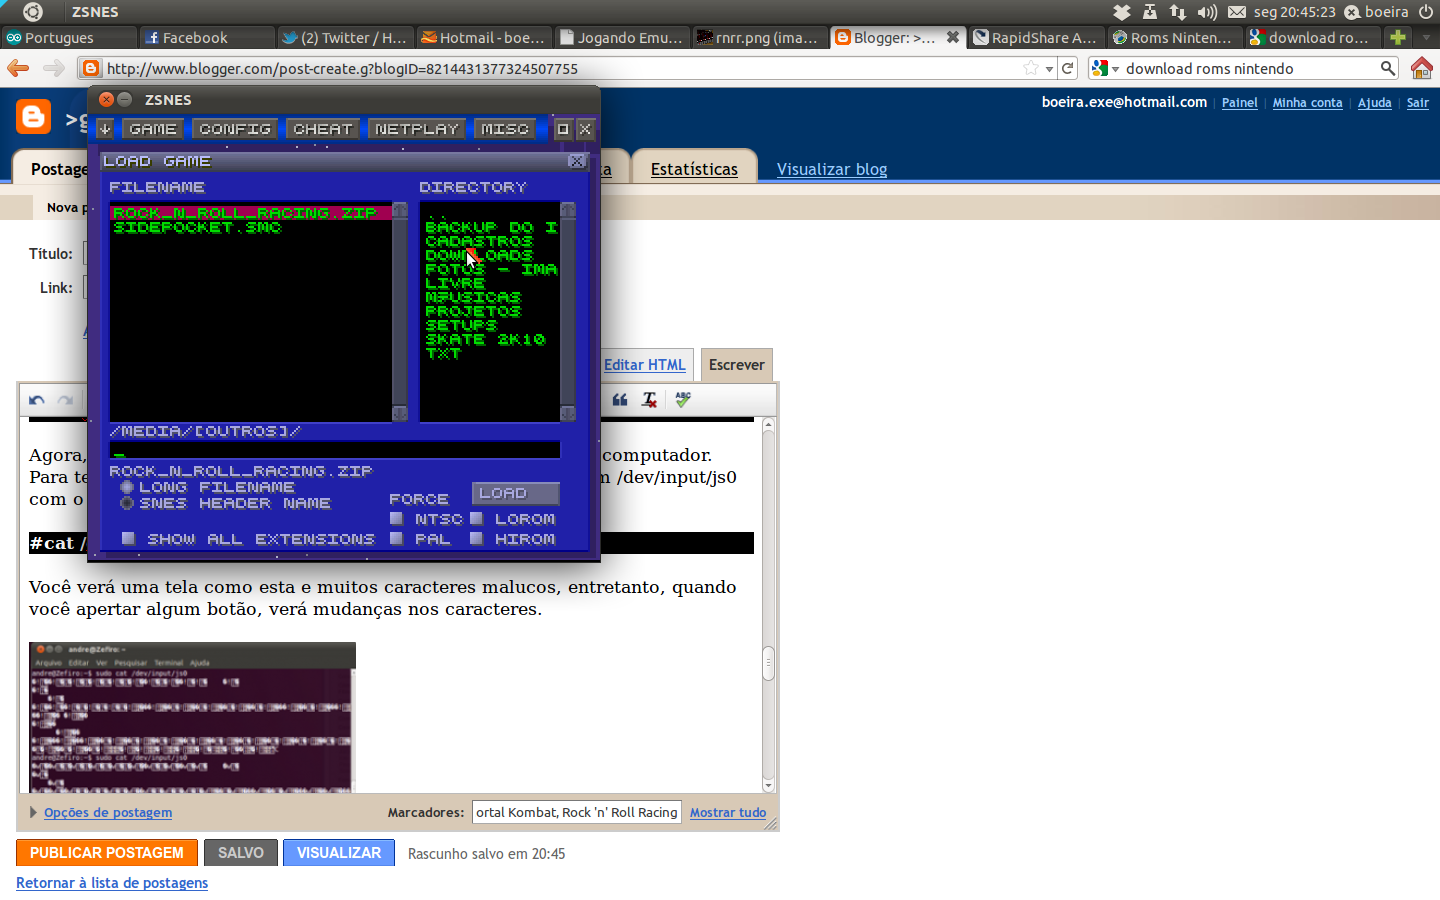The image size is (1440, 900).
Task: Close the Blogger tab with its X
Action: (953, 37)
